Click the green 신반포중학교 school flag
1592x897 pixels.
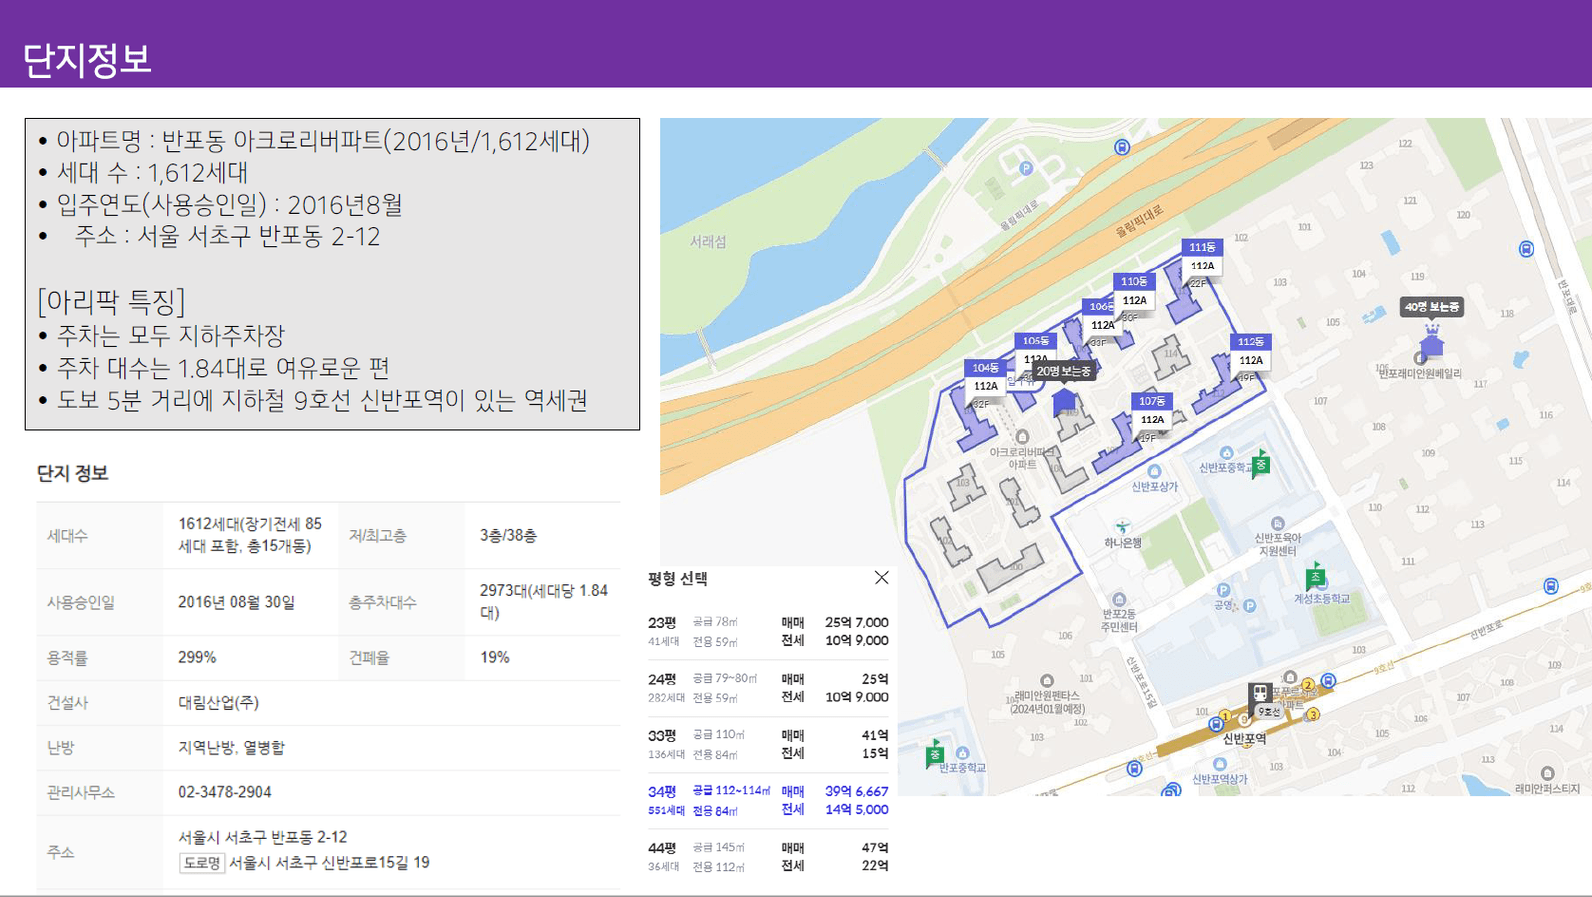[1261, 463]
